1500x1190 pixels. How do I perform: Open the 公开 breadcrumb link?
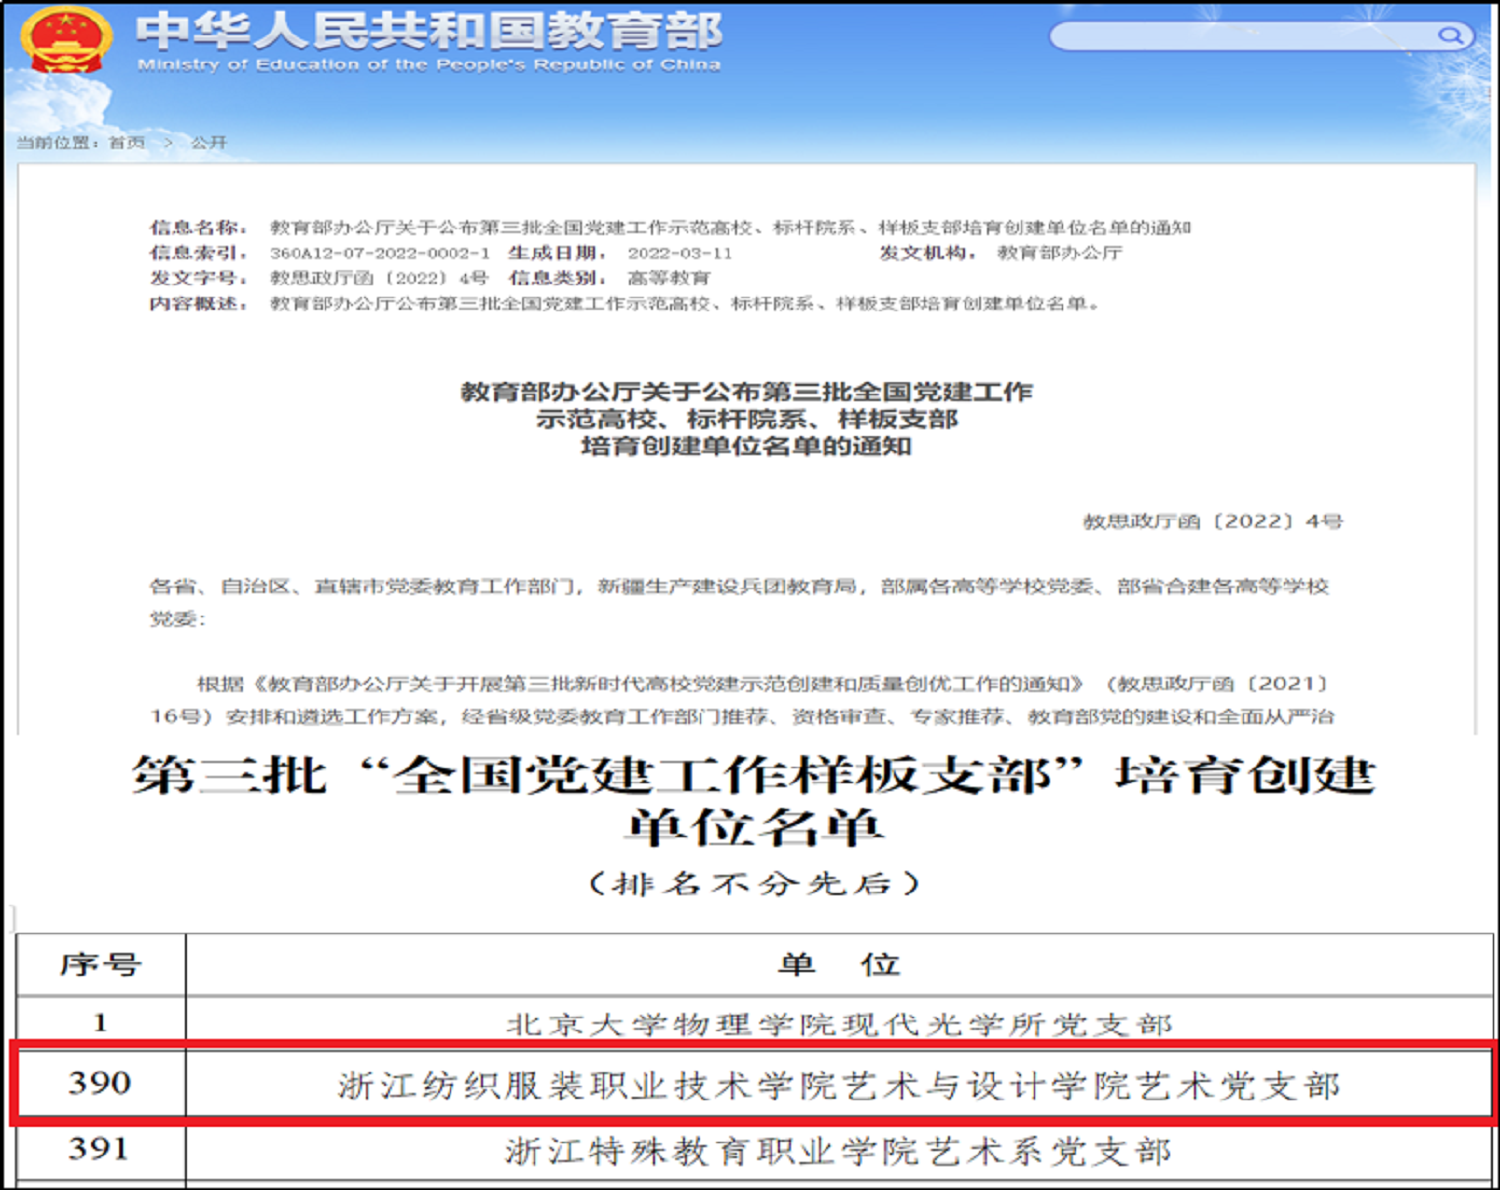point(209,143)
